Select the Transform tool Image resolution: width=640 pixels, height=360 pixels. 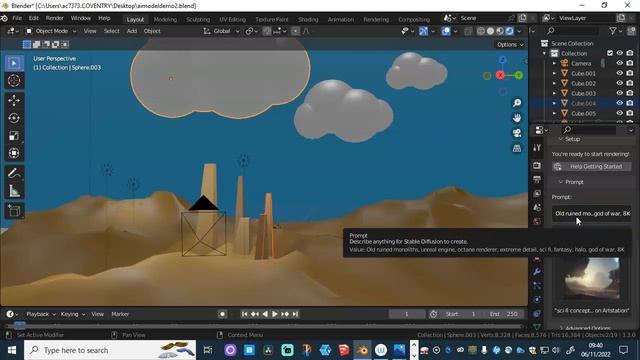(14, 153)
